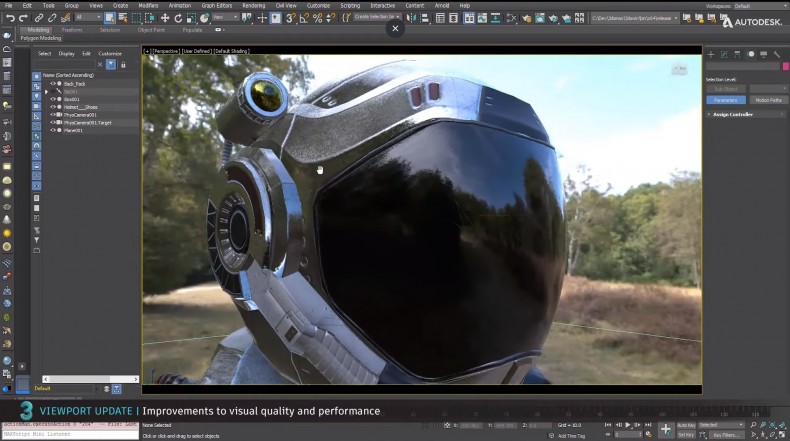
Task: Select the Rotate transform tool
Action: tap(179, 18)
